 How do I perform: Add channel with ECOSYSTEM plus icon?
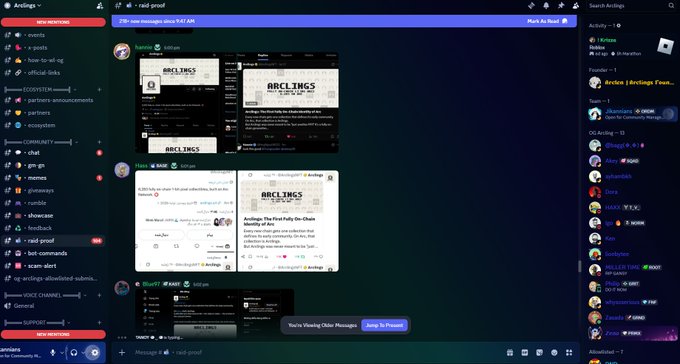99,90
